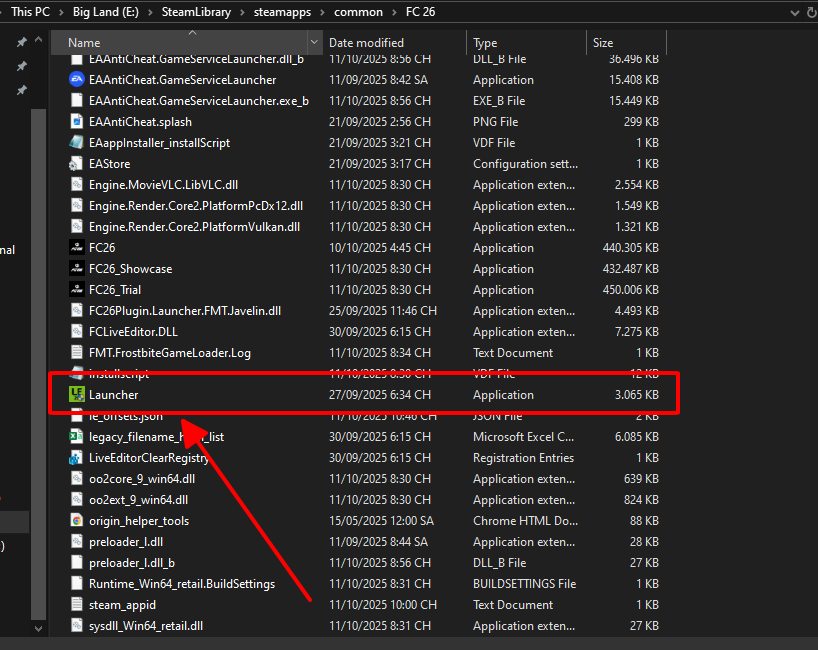Select the EAAntiCheat.splash PNG image icon
Viewport: 818px width, 650px height.
click(x=76, y=122)
